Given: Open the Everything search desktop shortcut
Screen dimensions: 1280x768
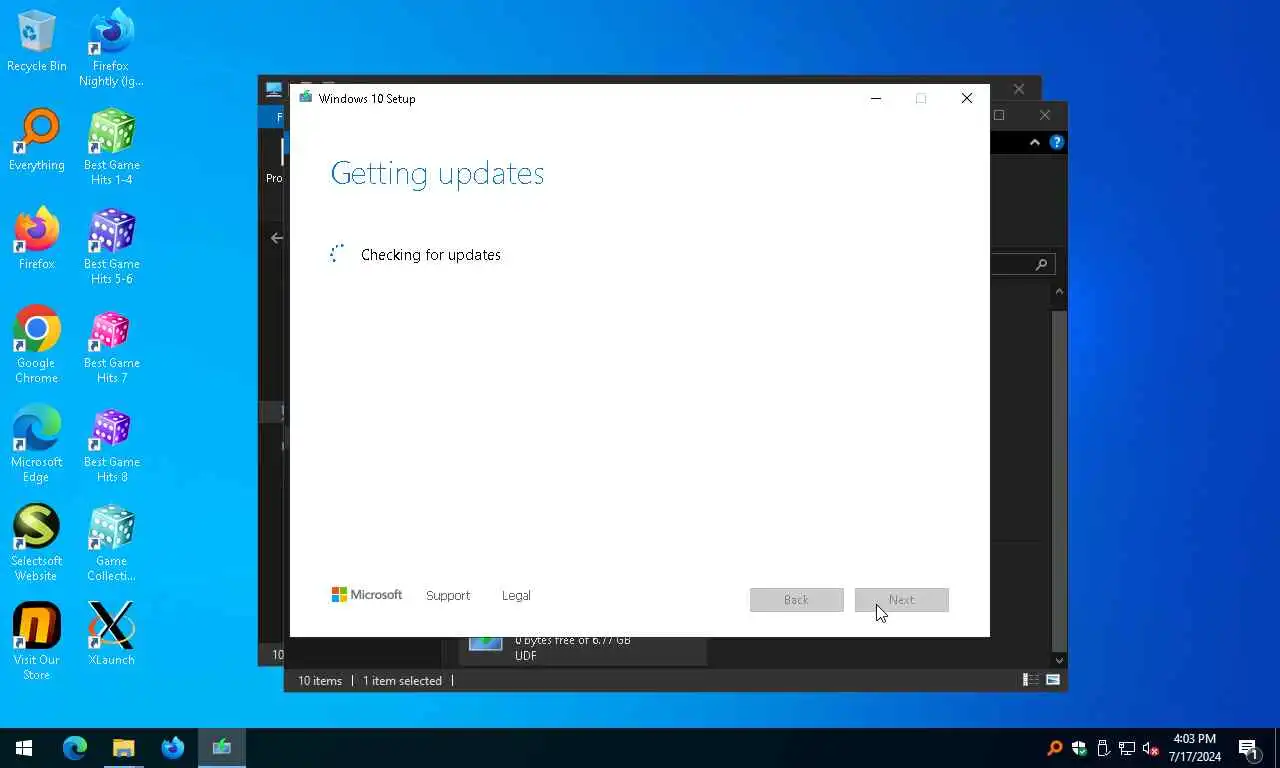Looking at the screenshot, I should click(37, 140).
